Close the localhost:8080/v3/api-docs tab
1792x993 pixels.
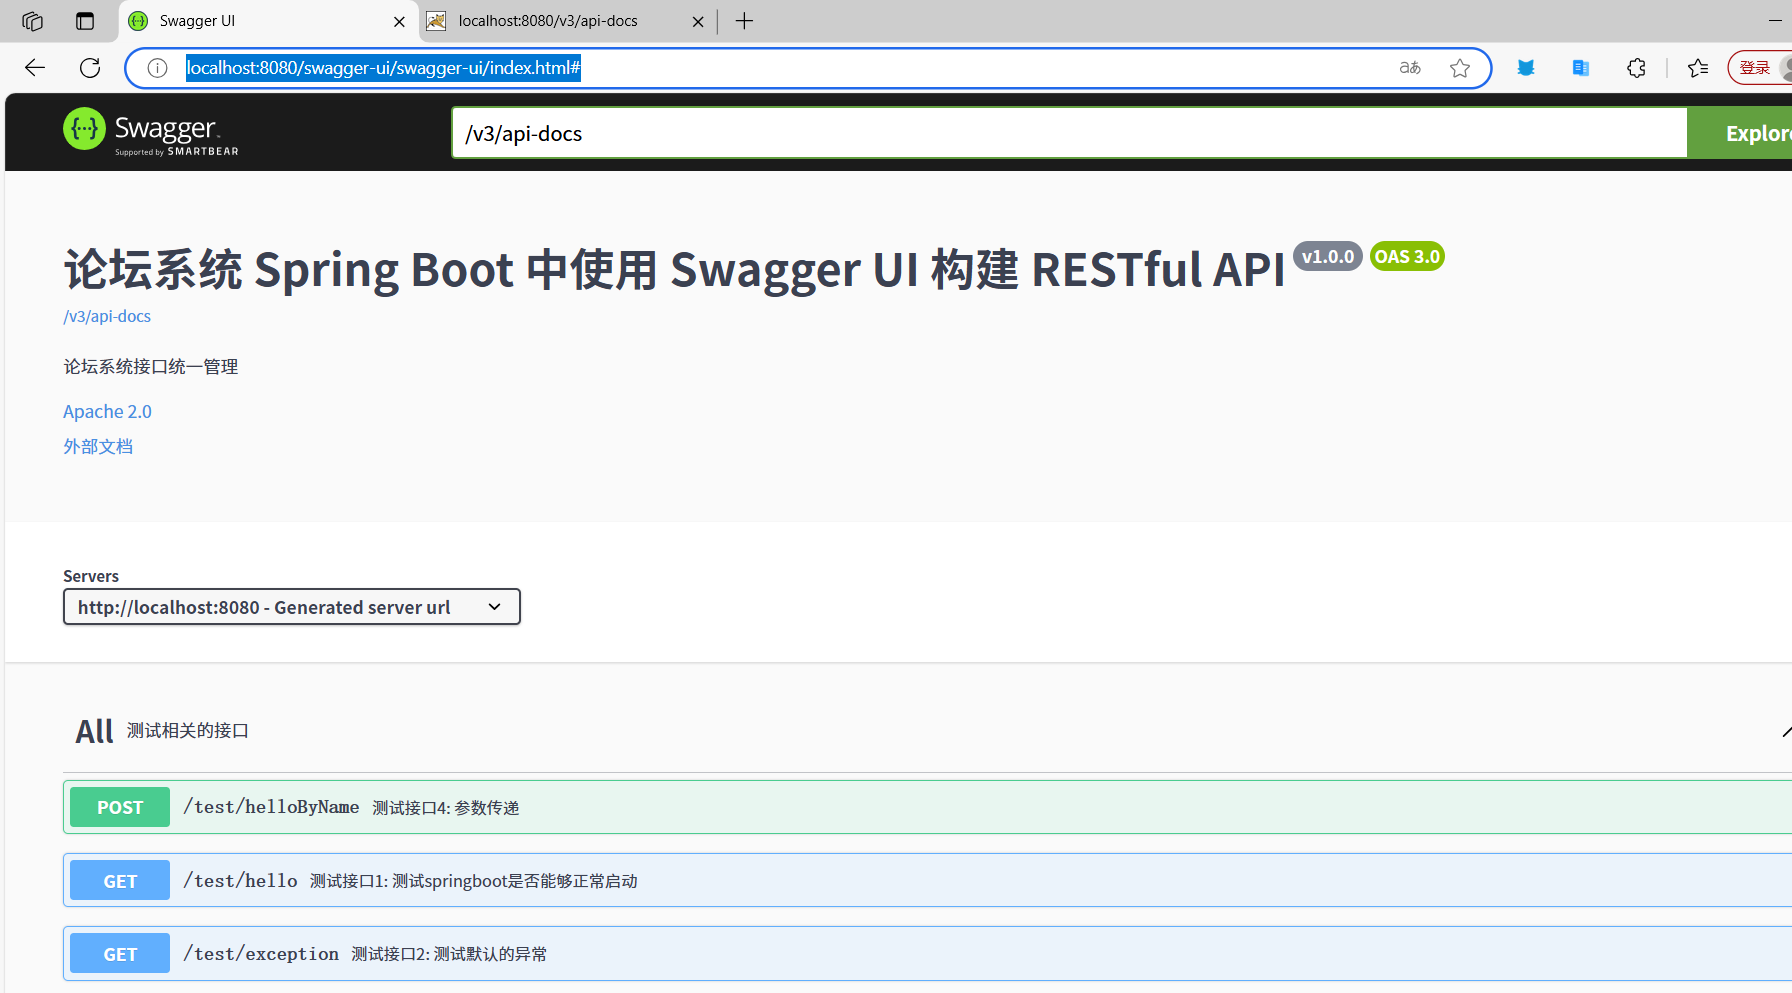[698, 21]
